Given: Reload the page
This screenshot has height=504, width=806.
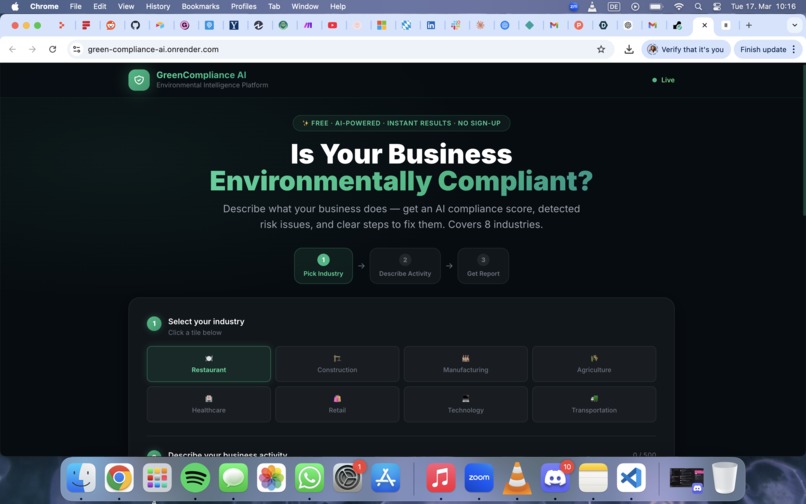Looking at the screenshot, I should [52, 49].
